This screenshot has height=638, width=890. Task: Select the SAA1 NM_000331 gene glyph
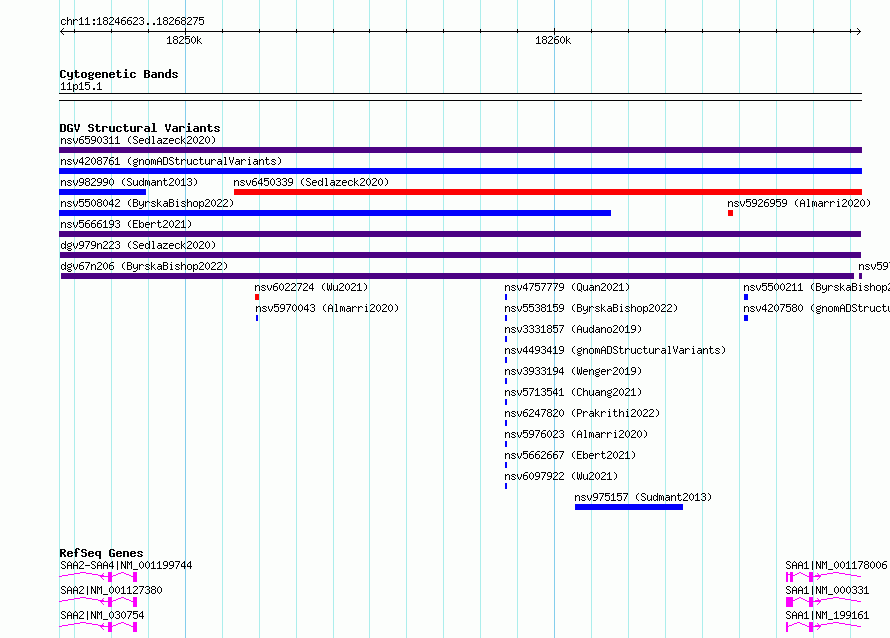824,602
